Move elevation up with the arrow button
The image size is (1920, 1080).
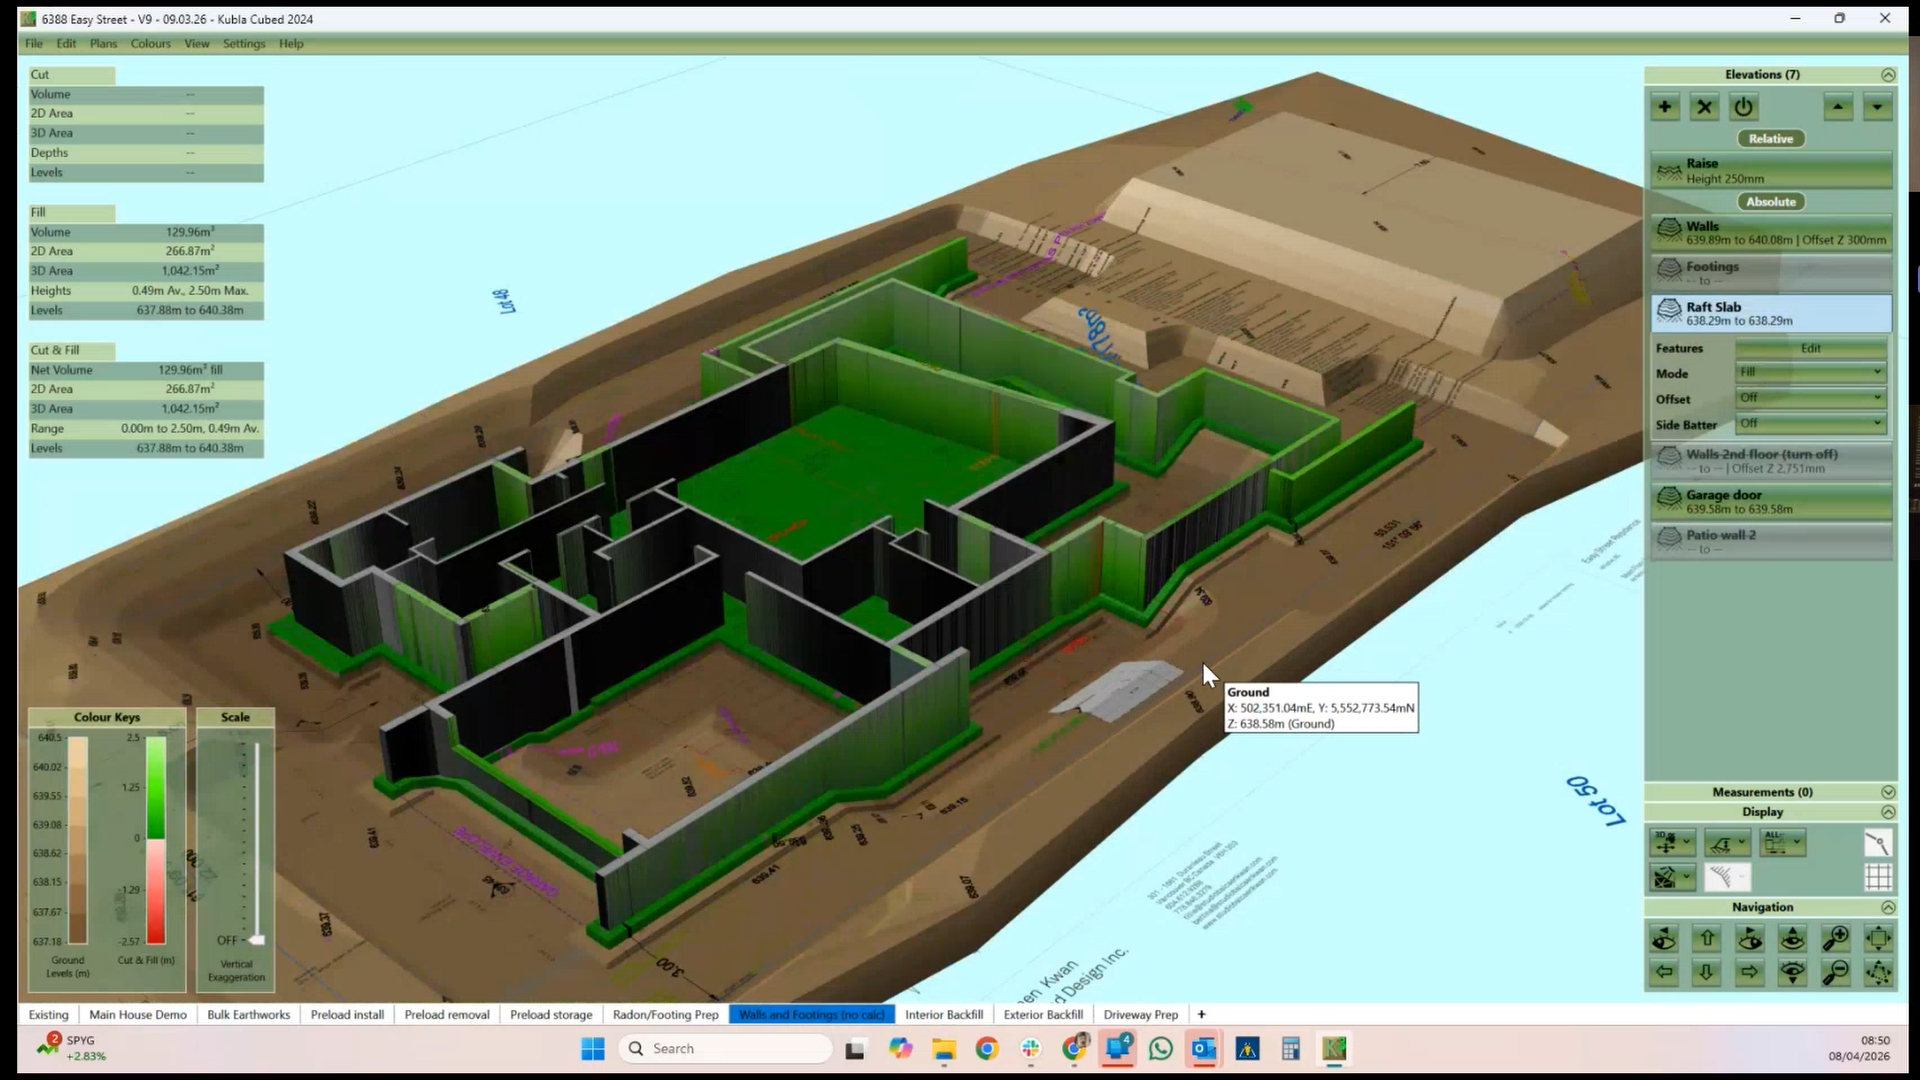tap(1838, 107)
